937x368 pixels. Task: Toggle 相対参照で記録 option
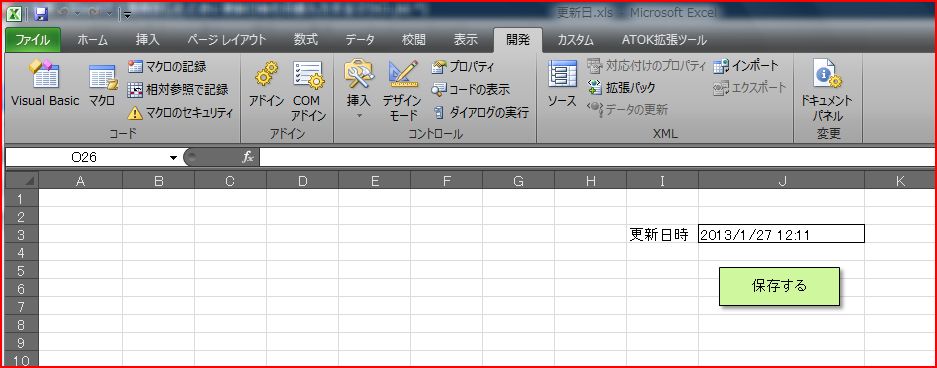click(178, 90)
